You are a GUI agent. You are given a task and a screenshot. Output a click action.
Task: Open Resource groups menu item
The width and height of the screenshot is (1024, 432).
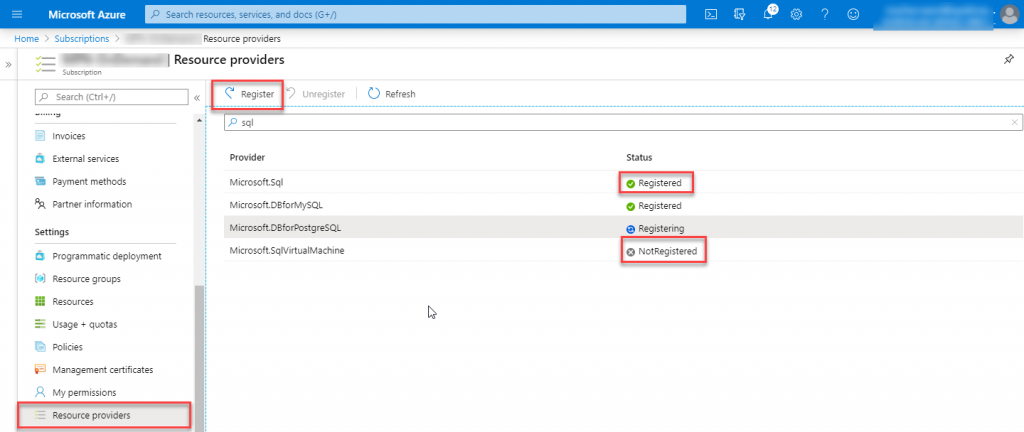tap(86, 279)
